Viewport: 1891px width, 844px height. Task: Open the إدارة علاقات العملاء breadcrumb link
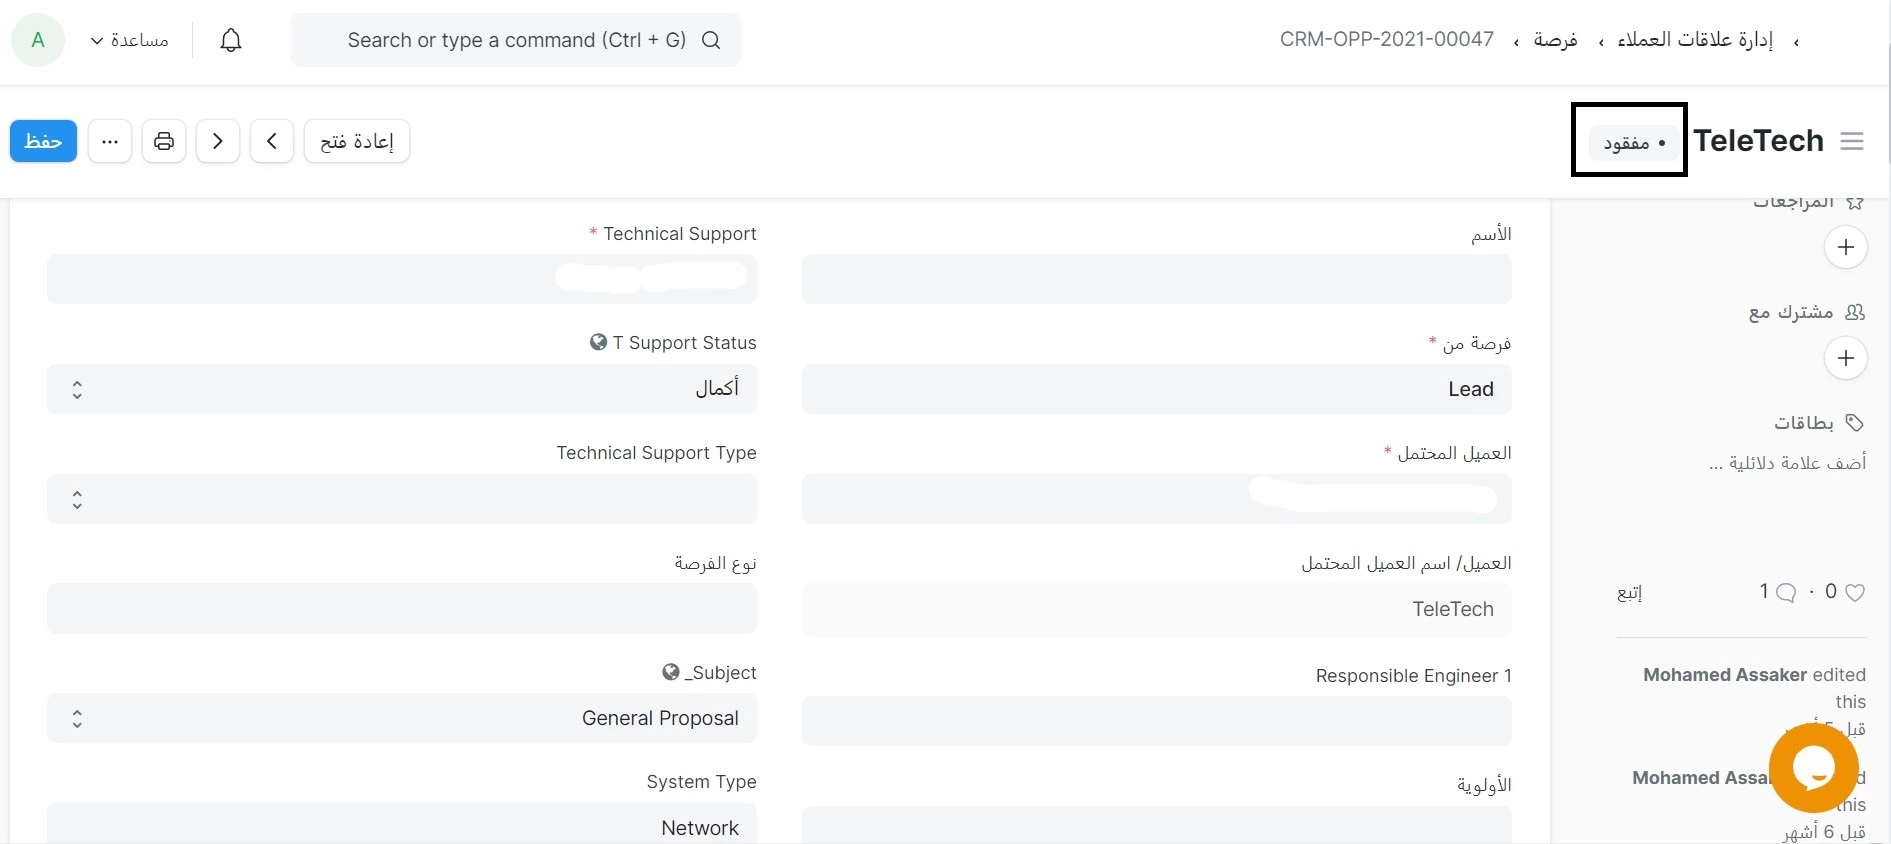point(1696,39)
